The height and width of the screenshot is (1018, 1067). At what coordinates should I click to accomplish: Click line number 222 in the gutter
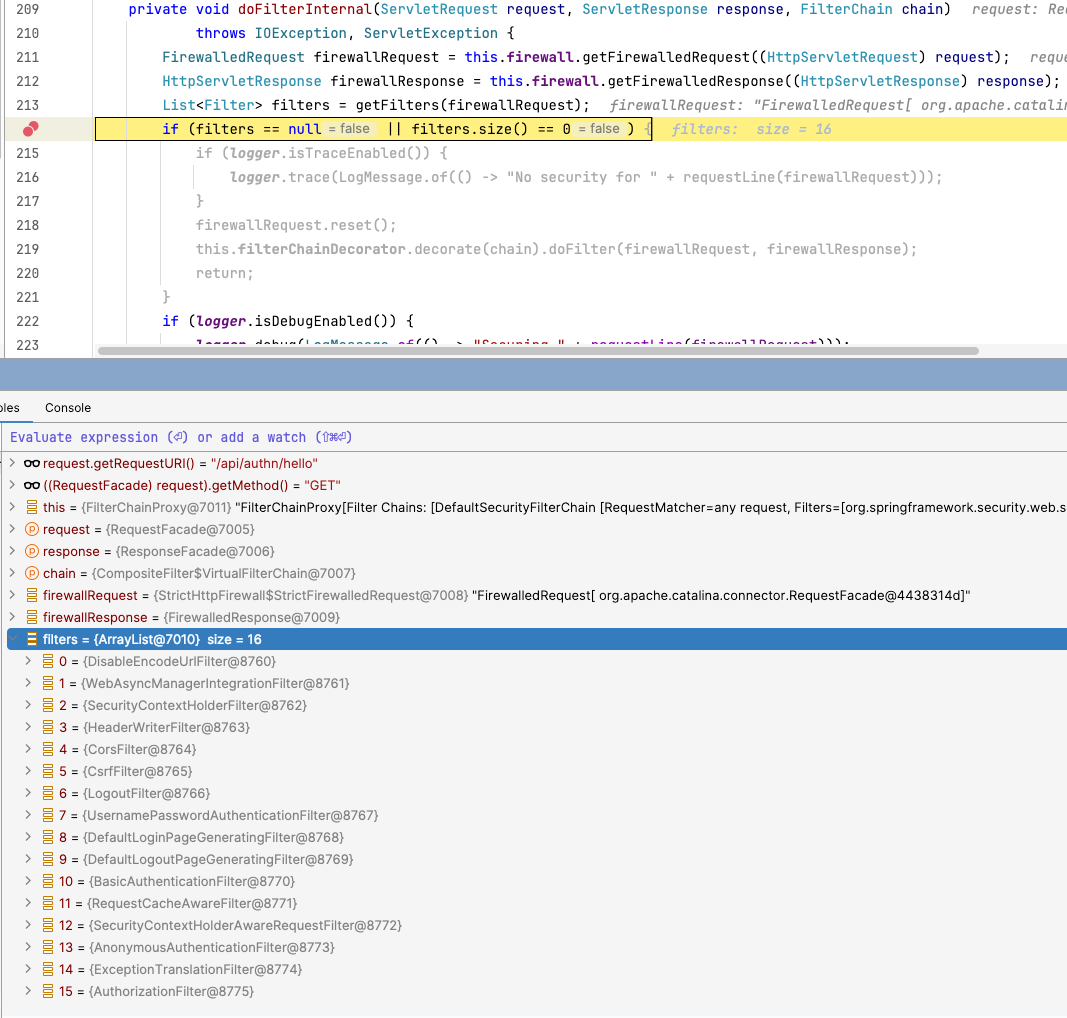coord(27,321)
